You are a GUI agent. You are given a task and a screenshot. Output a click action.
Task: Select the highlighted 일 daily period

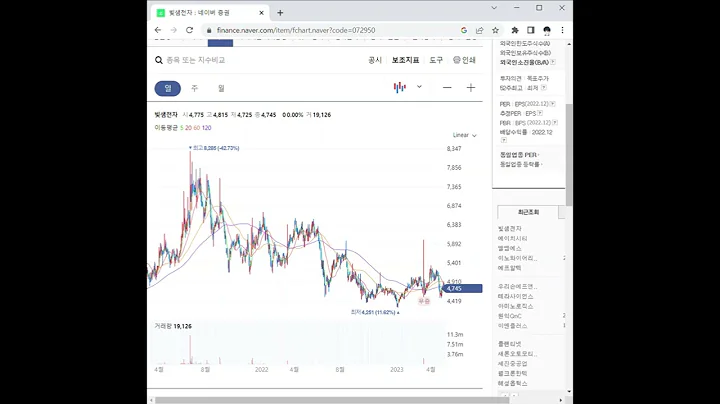[168, 88]
